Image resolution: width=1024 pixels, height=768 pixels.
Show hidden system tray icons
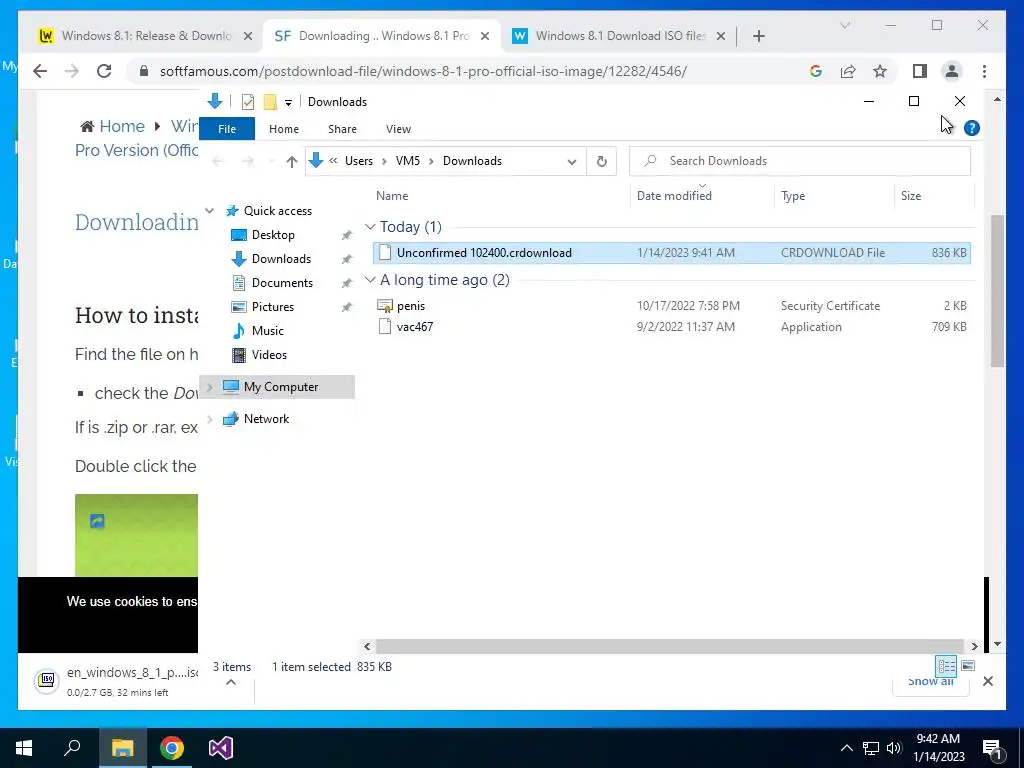[x=846, y=748]
